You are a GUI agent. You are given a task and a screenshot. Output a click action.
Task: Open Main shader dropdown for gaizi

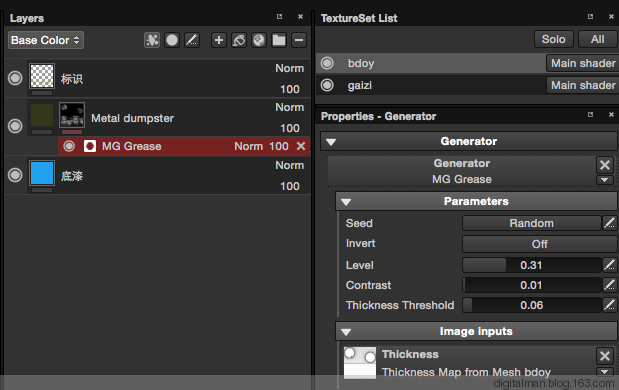coord(583,85)
